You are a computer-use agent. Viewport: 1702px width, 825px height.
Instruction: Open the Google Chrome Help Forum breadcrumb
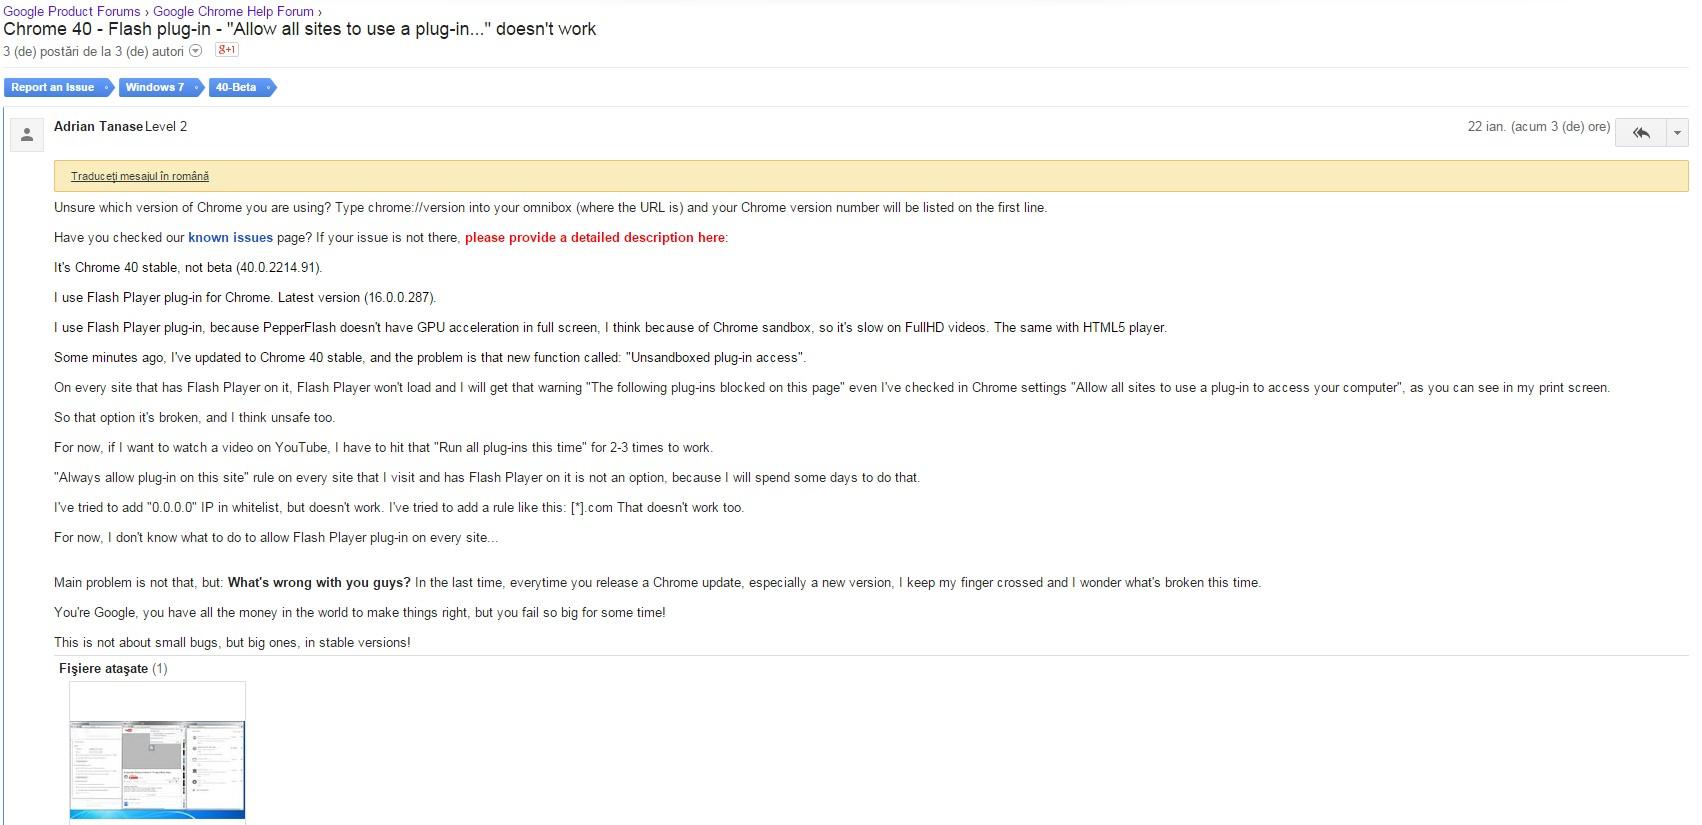(x=233, y=11)
